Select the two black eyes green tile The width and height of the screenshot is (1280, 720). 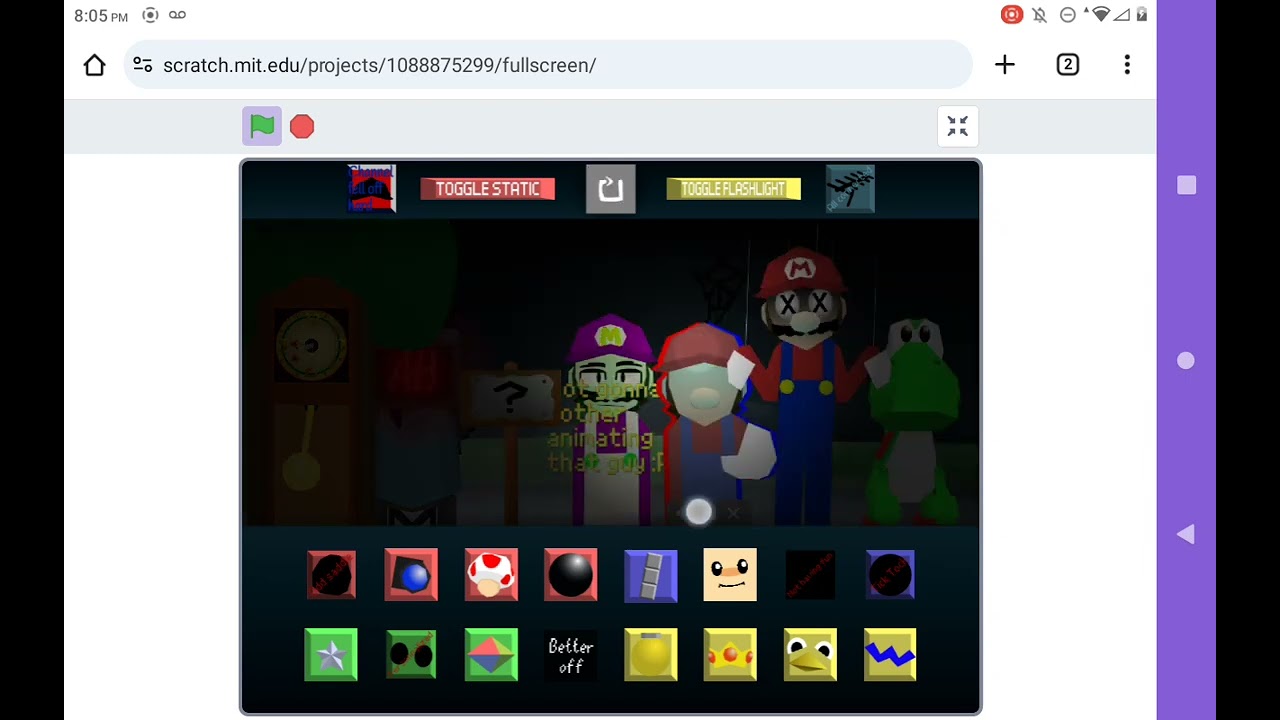click(411, 655)
